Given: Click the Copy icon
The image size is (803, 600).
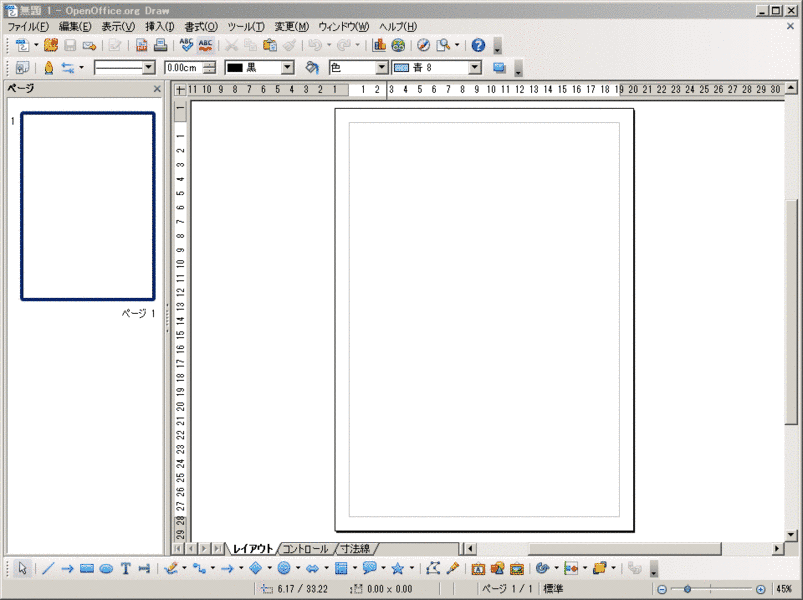Looking at the screenshot, I should point(250,46).
